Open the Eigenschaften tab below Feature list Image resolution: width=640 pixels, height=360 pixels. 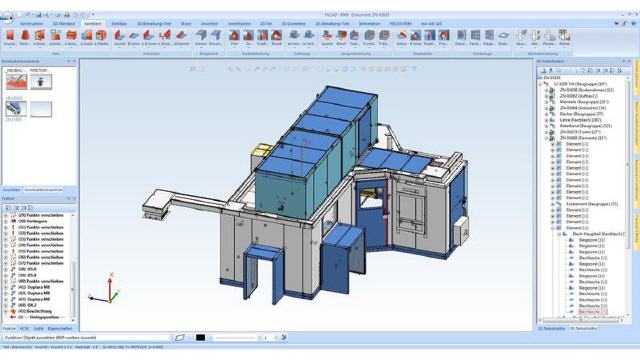coord(60,328)
